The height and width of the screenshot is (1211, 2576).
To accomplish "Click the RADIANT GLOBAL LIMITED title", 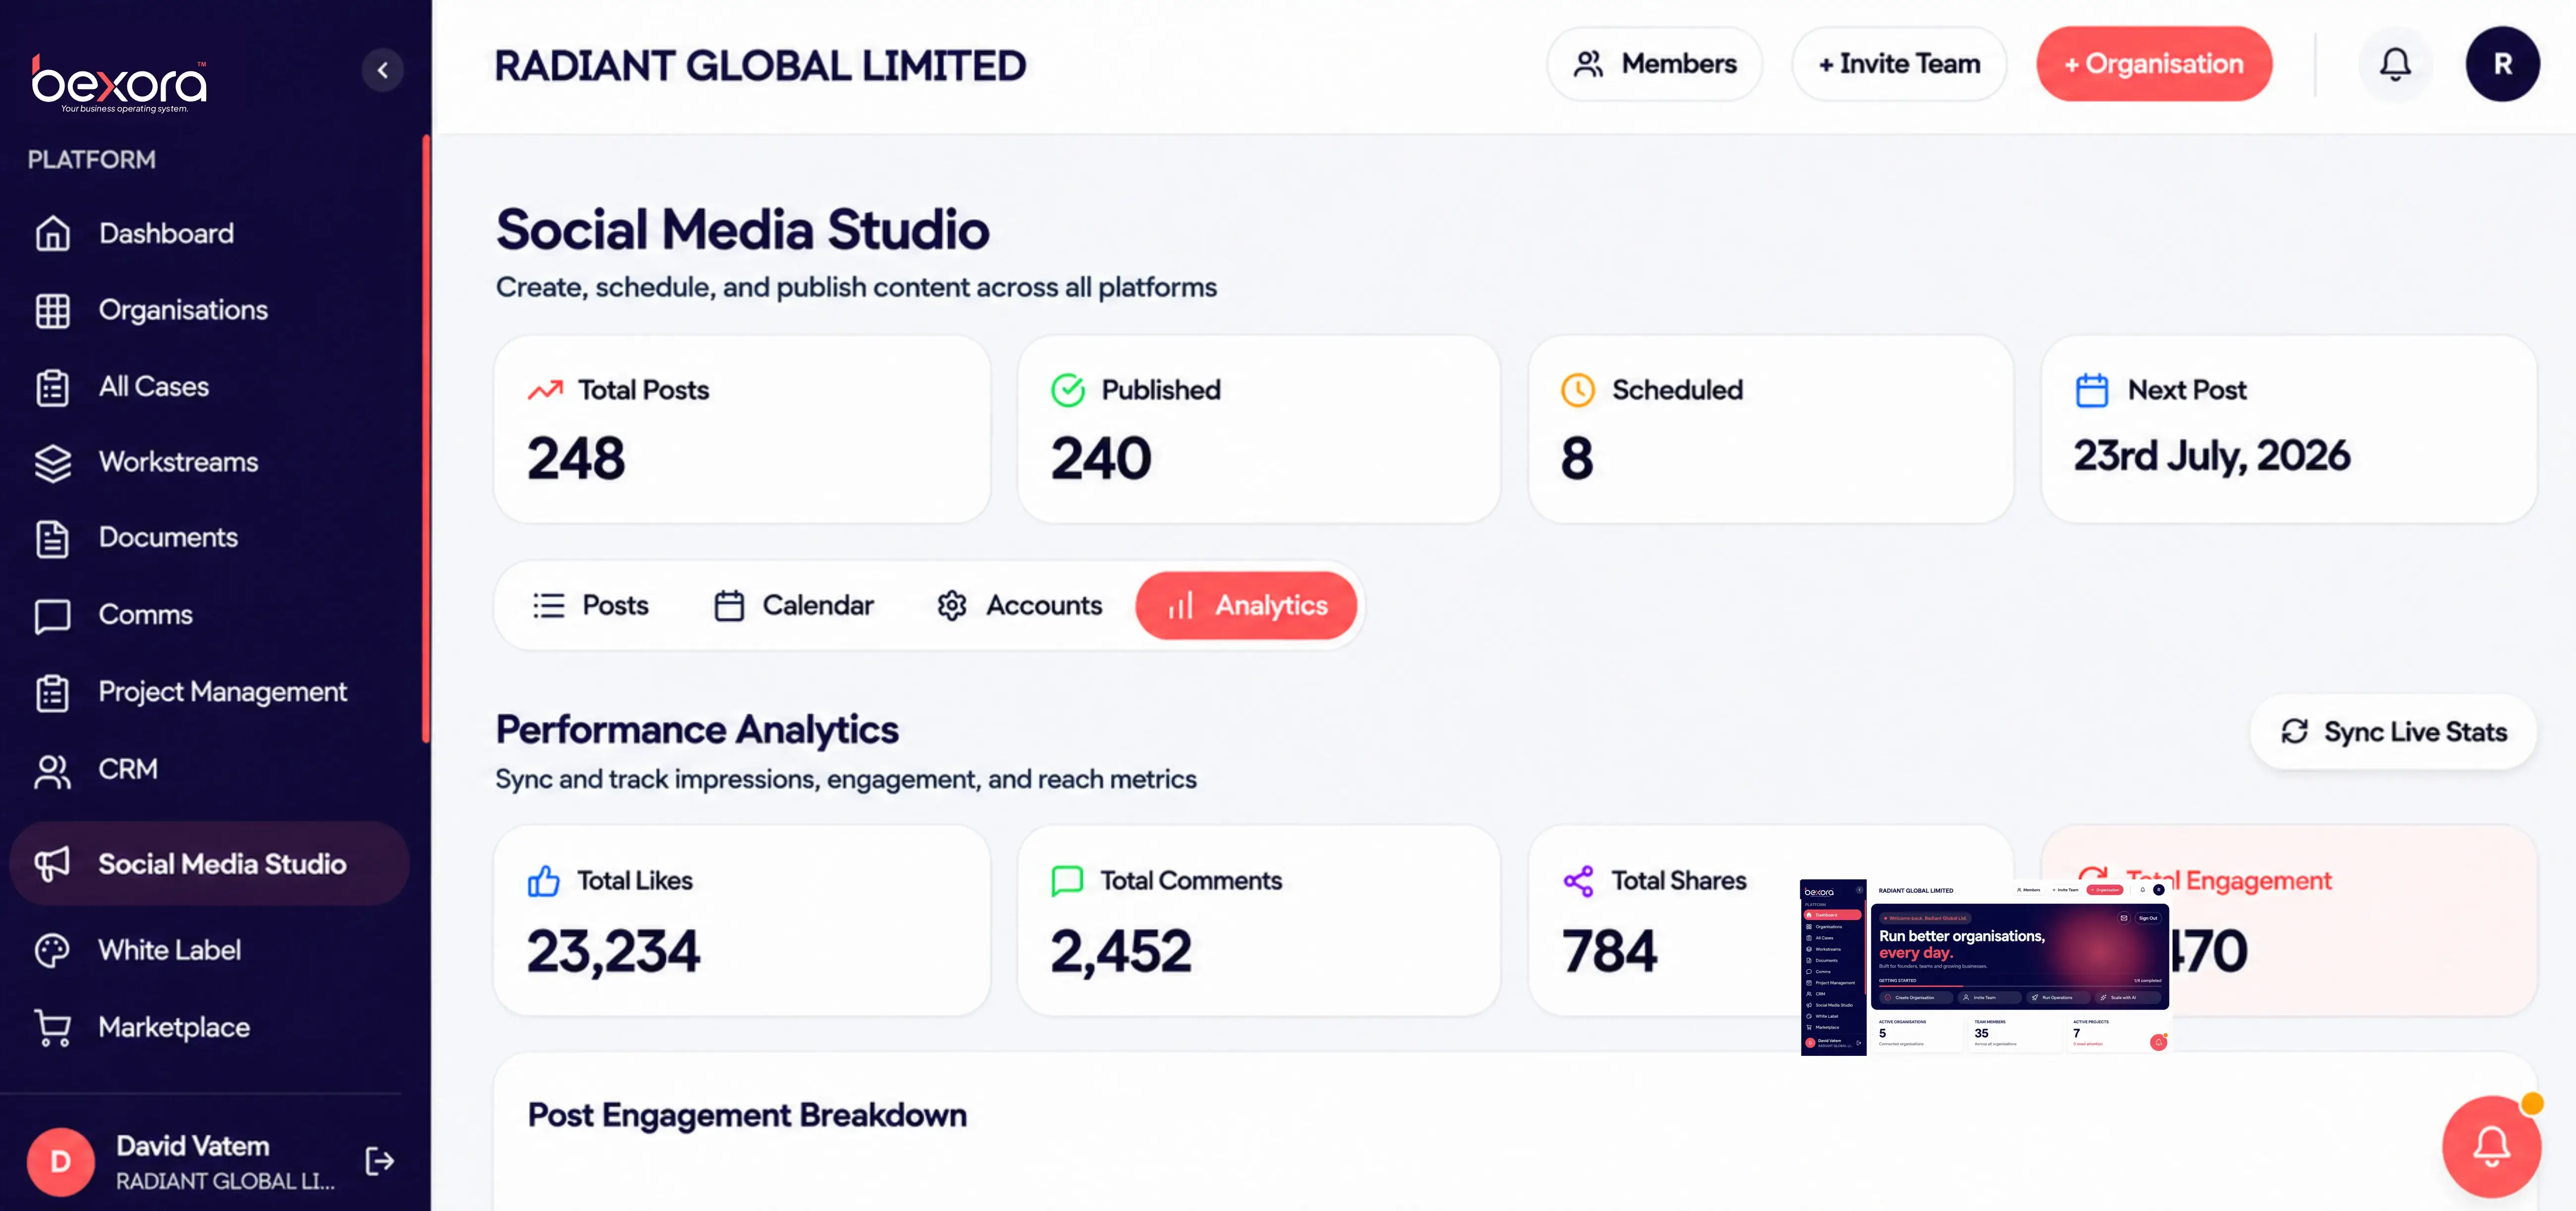I will pyautogui.click(x=760, y=66).
